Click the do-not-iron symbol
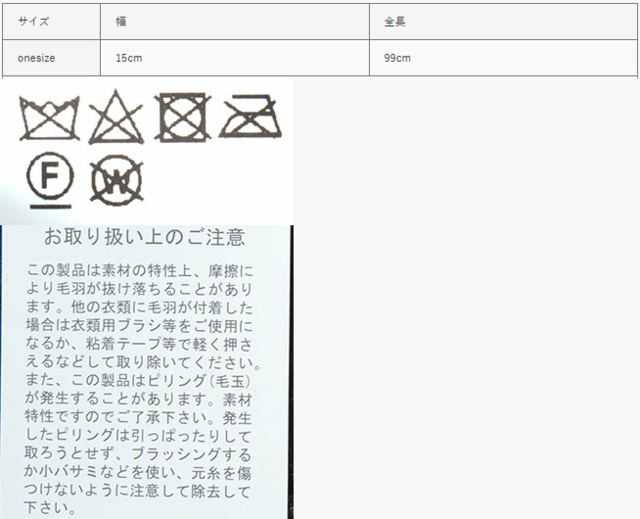 click(x=250, y=118)
